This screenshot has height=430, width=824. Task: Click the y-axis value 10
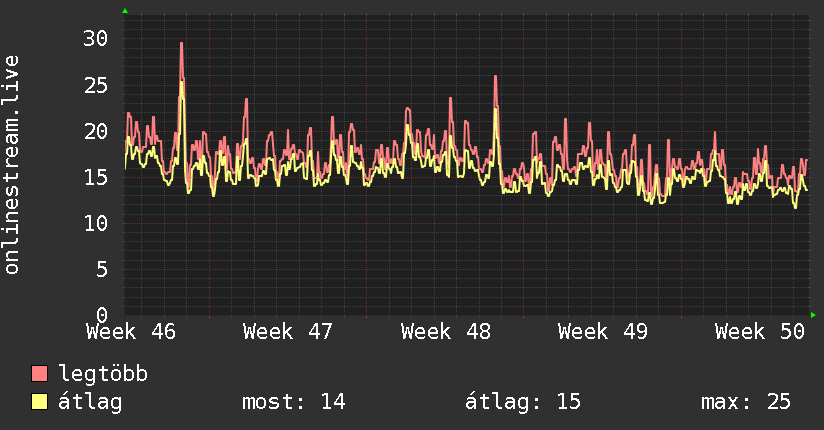(x=96, y=224)
